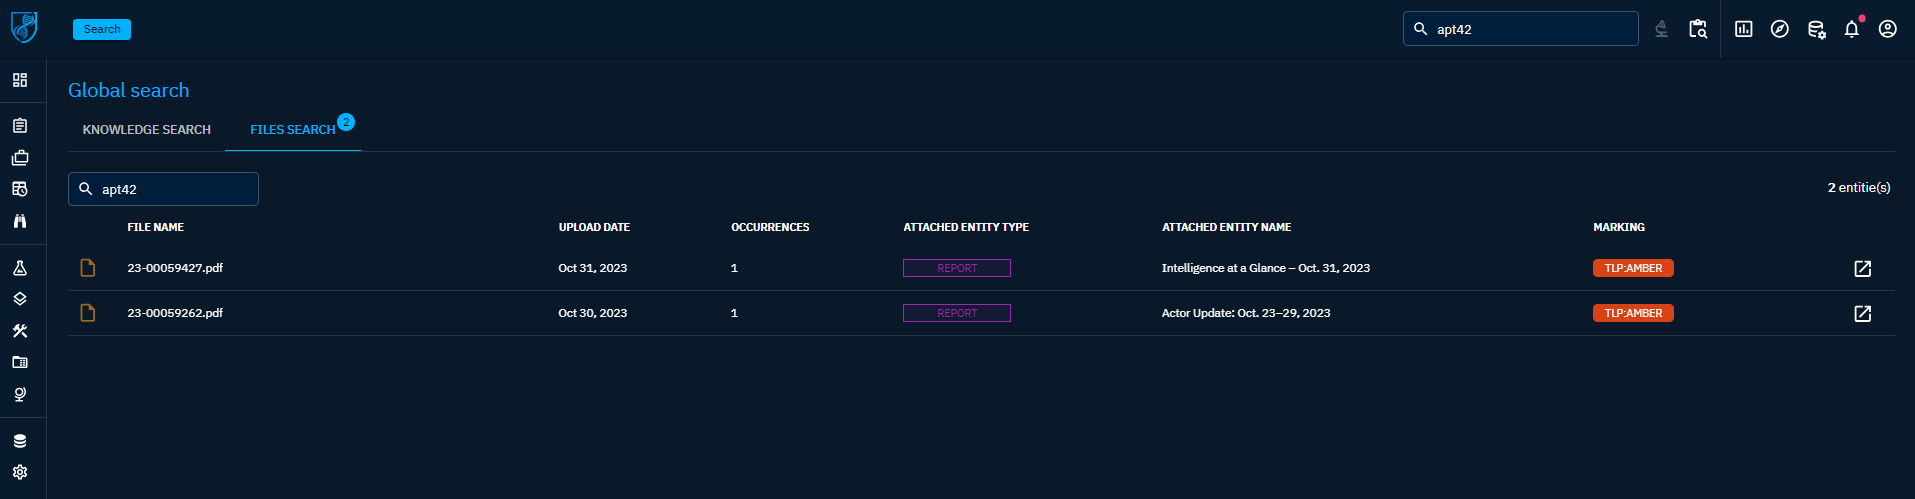
Task: Open the user profile account icon
Action: [x=1887, y=29]
